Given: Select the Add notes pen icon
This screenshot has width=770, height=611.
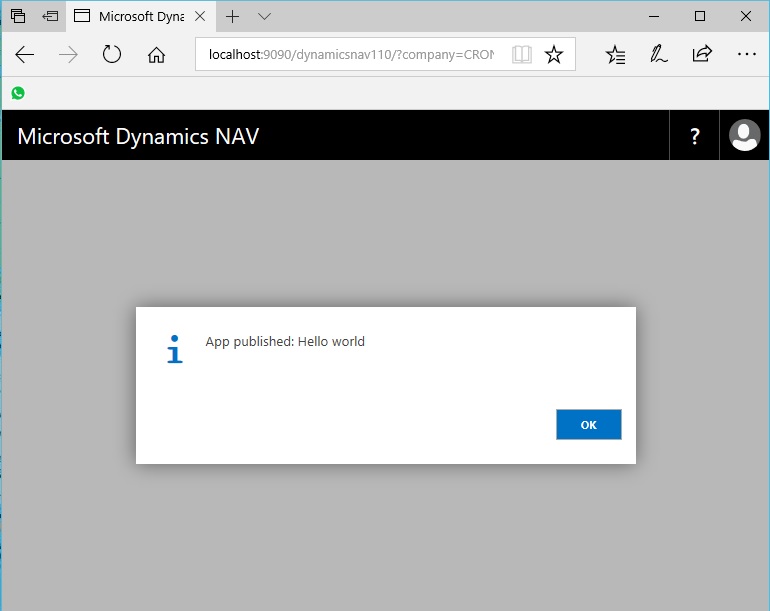Looking at the screenshot, I should click(658, 55).
